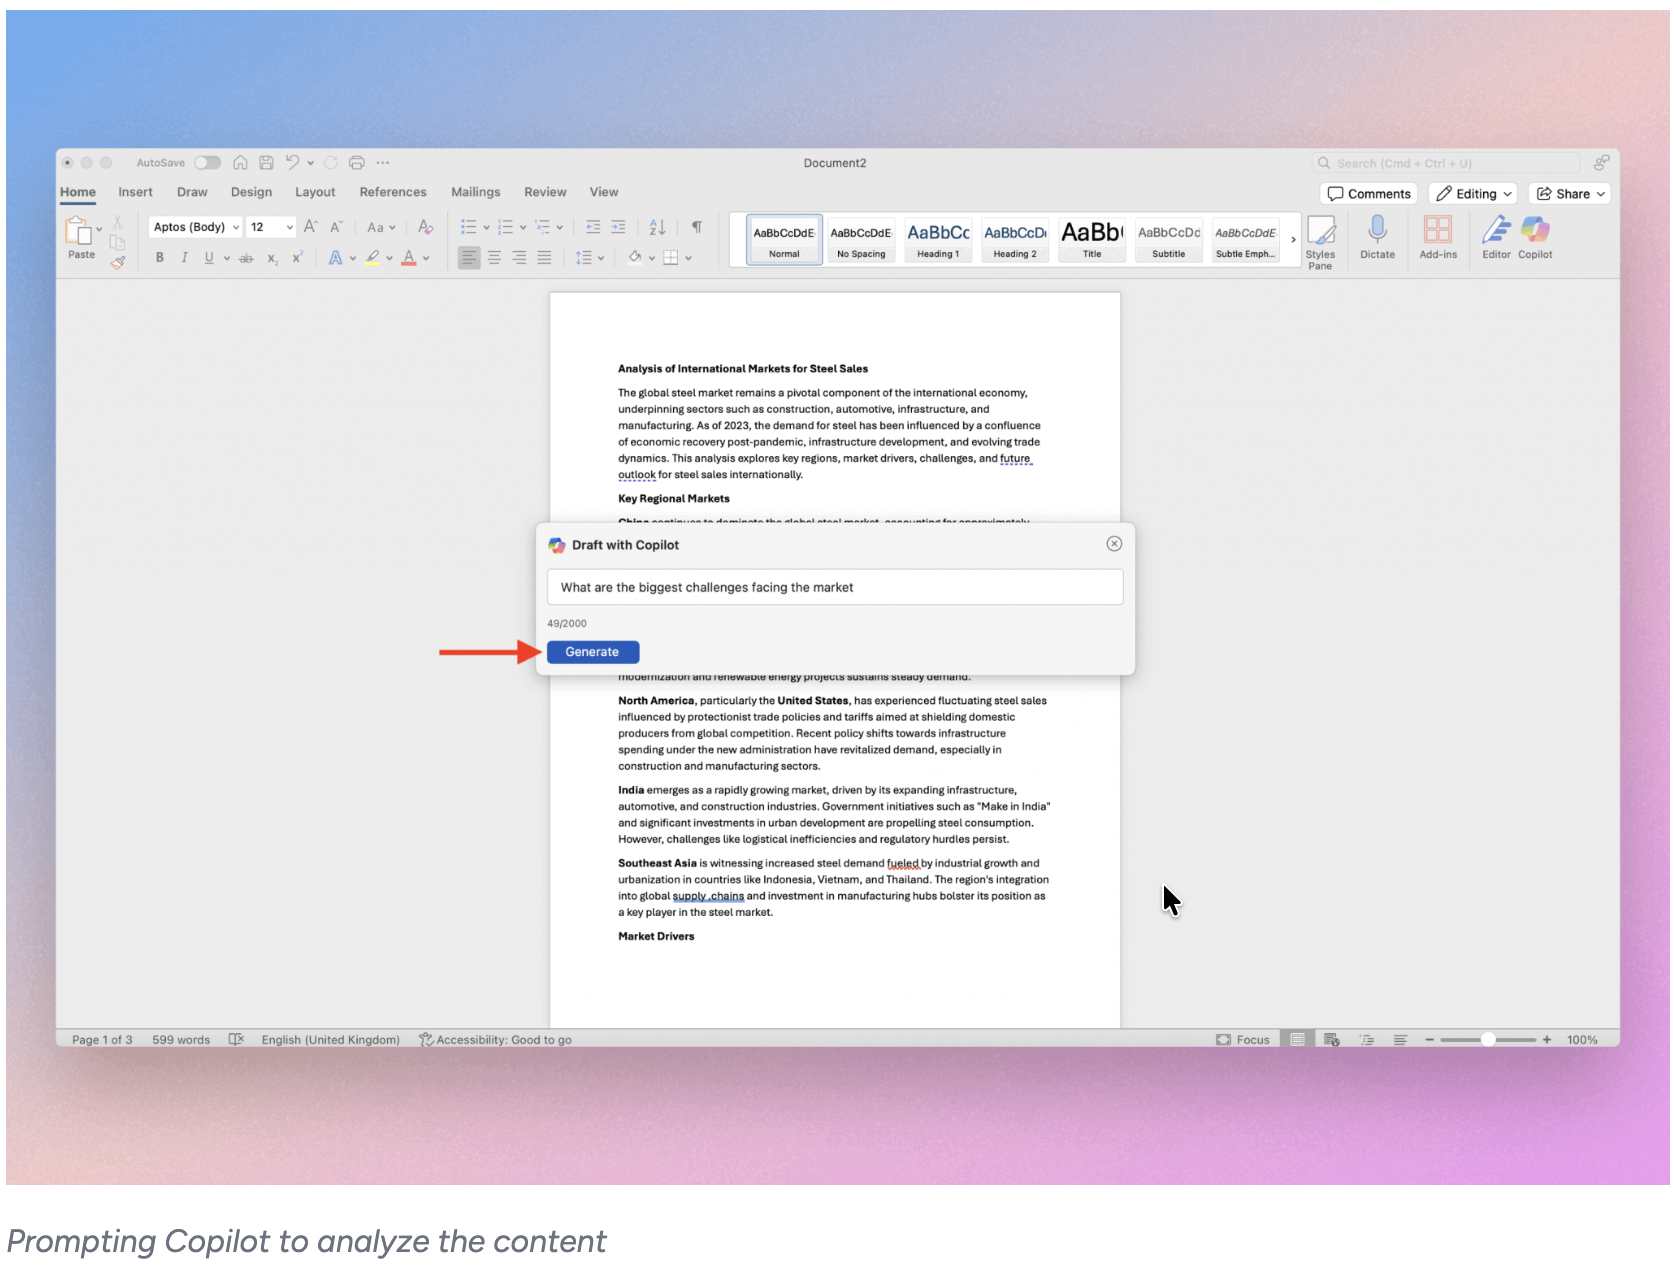
Task: Click inside the Copilot prompt text field
Action: click(834, 587)
